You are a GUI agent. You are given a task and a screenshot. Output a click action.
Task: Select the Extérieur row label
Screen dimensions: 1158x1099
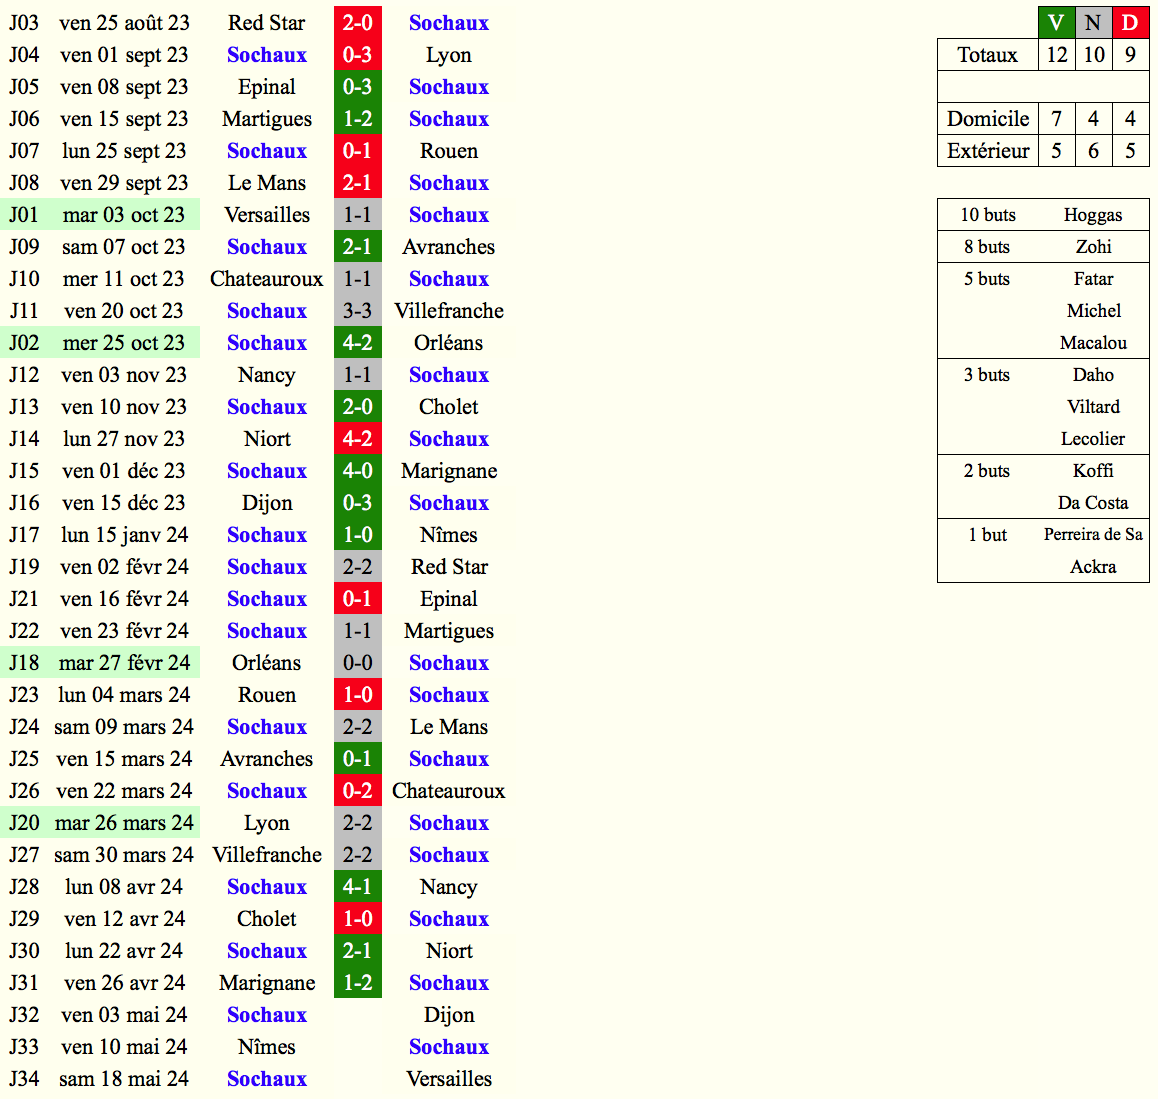[987, 151]
